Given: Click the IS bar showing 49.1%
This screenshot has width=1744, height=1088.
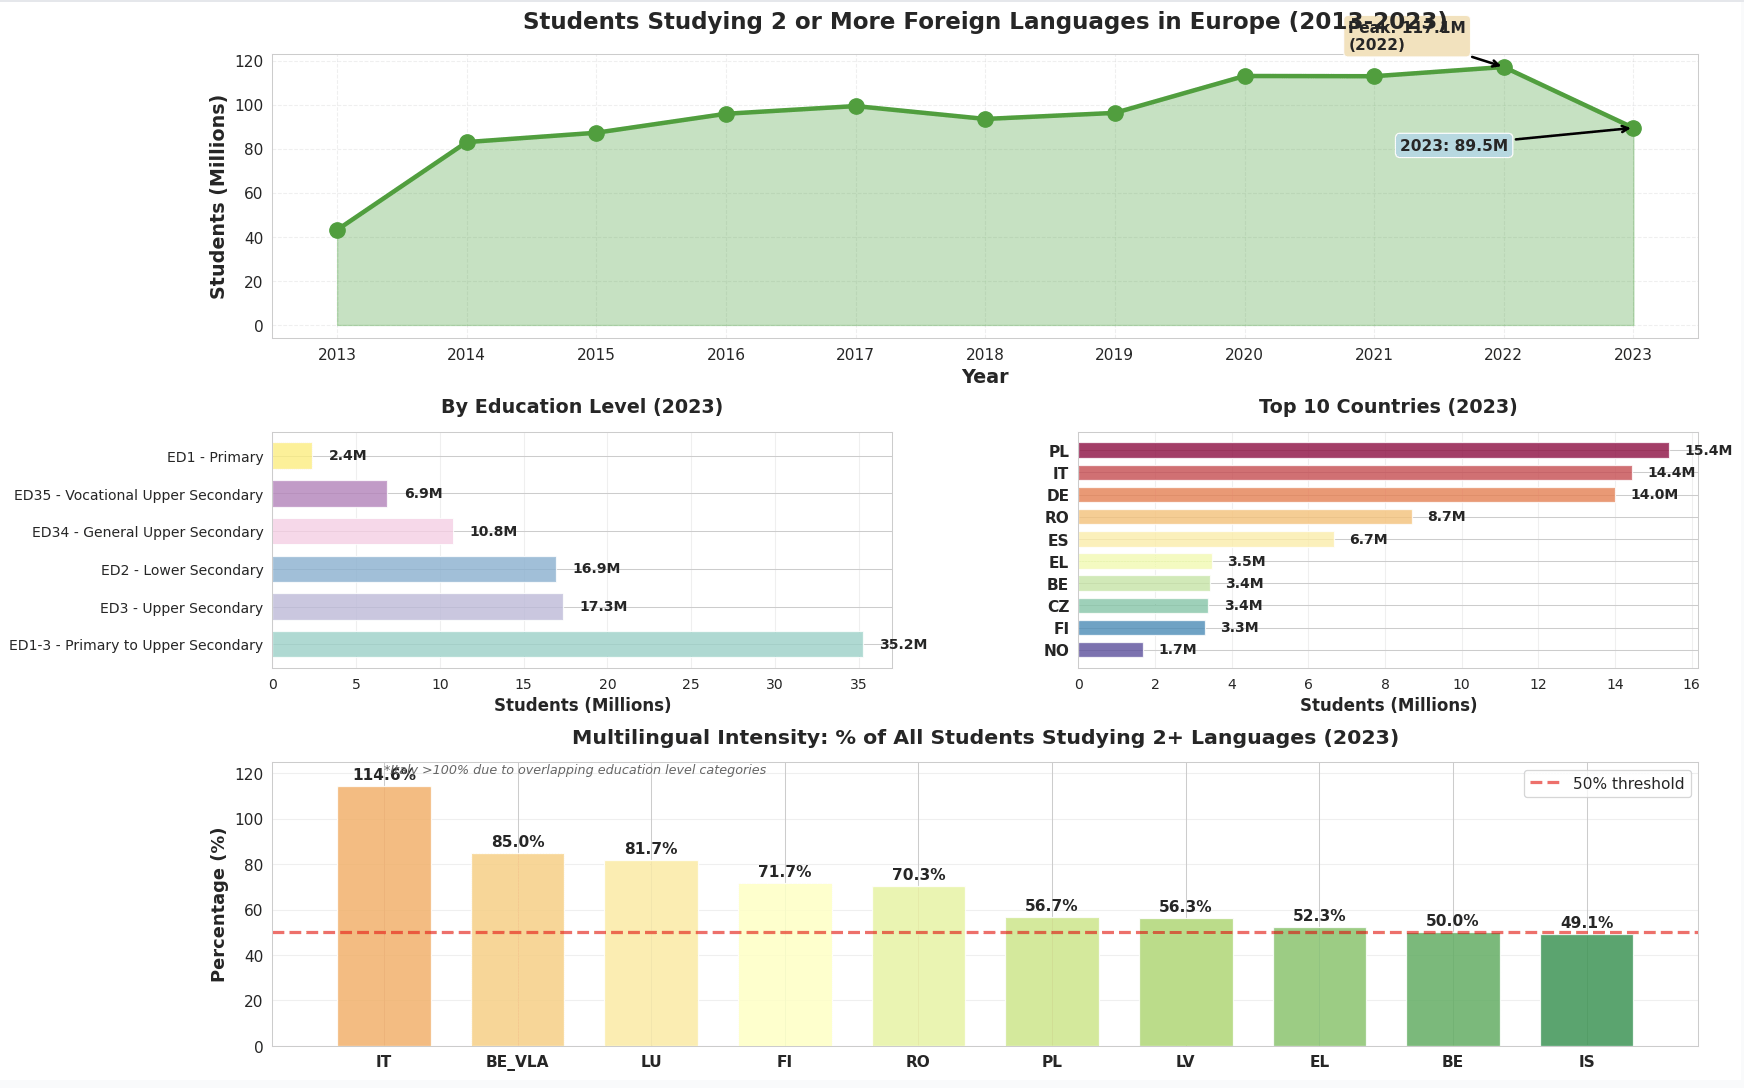Looking at the screenshot, I should (x=1587, y=990).
